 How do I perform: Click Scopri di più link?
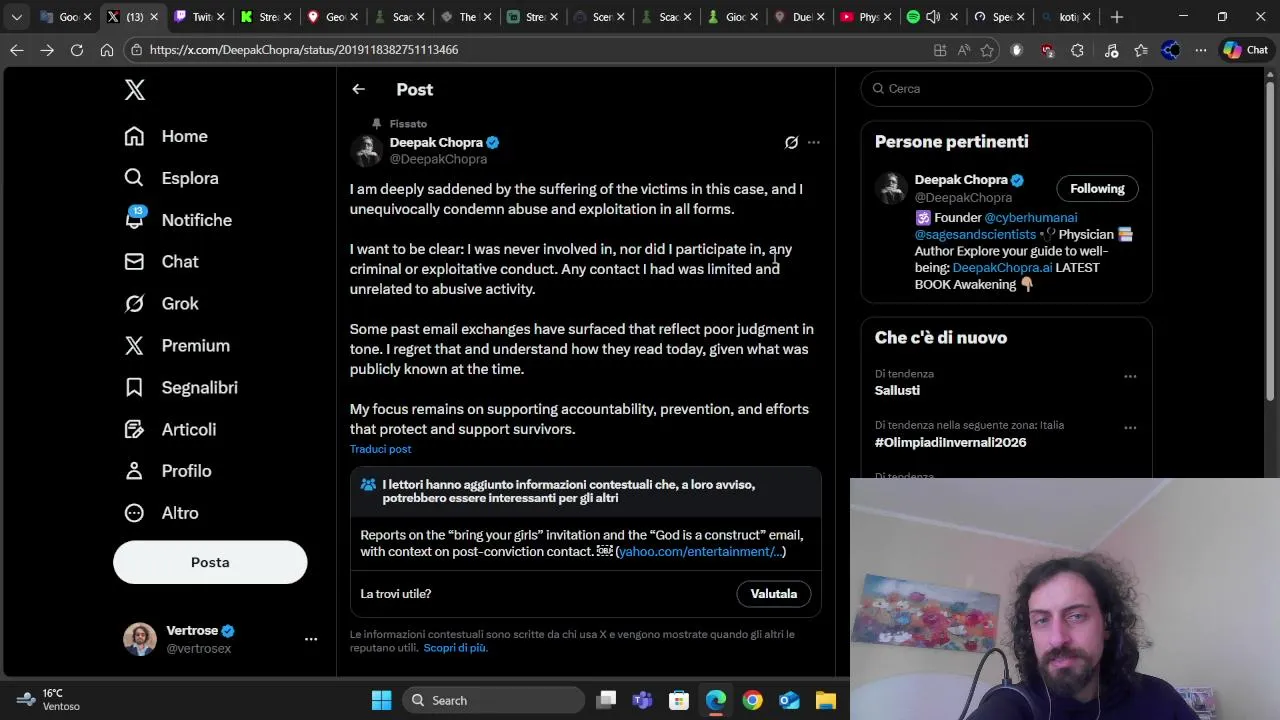455,648
